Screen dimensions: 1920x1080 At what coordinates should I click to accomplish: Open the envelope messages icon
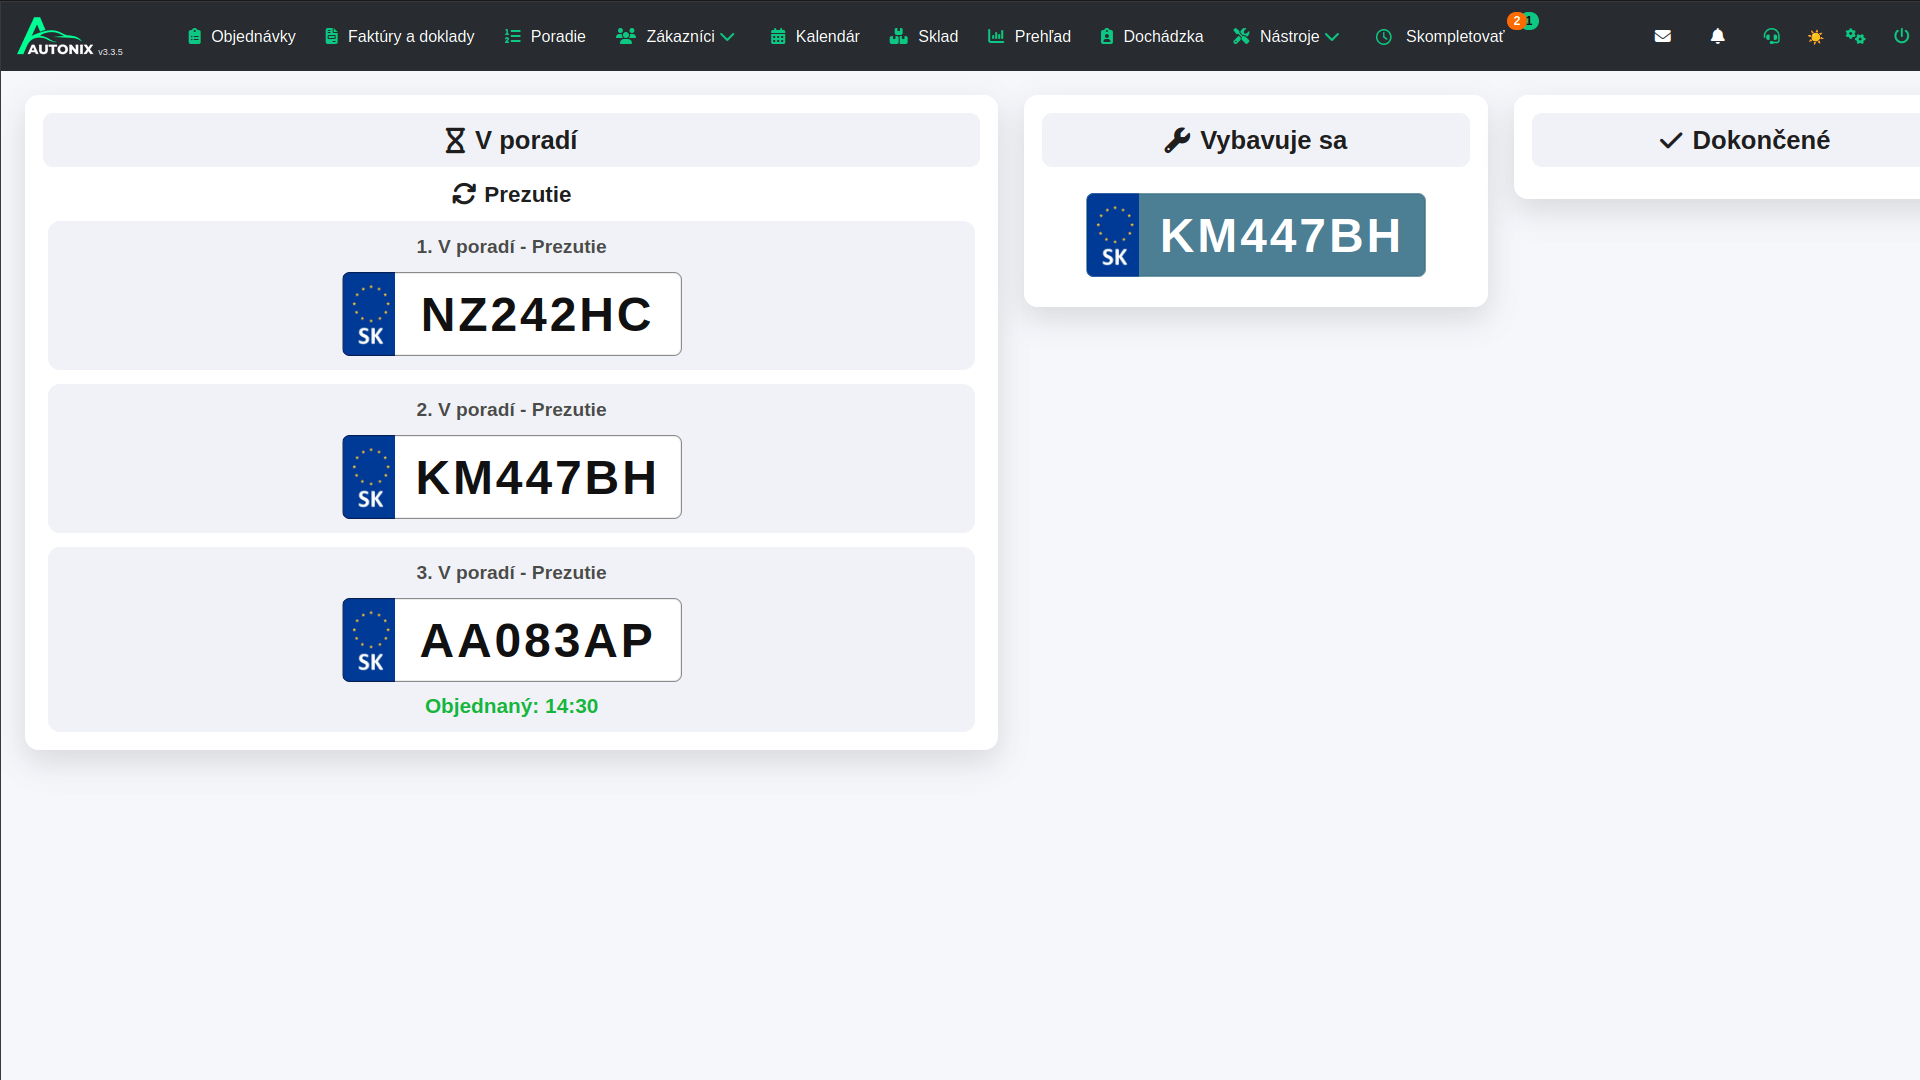coord(1662,36)
